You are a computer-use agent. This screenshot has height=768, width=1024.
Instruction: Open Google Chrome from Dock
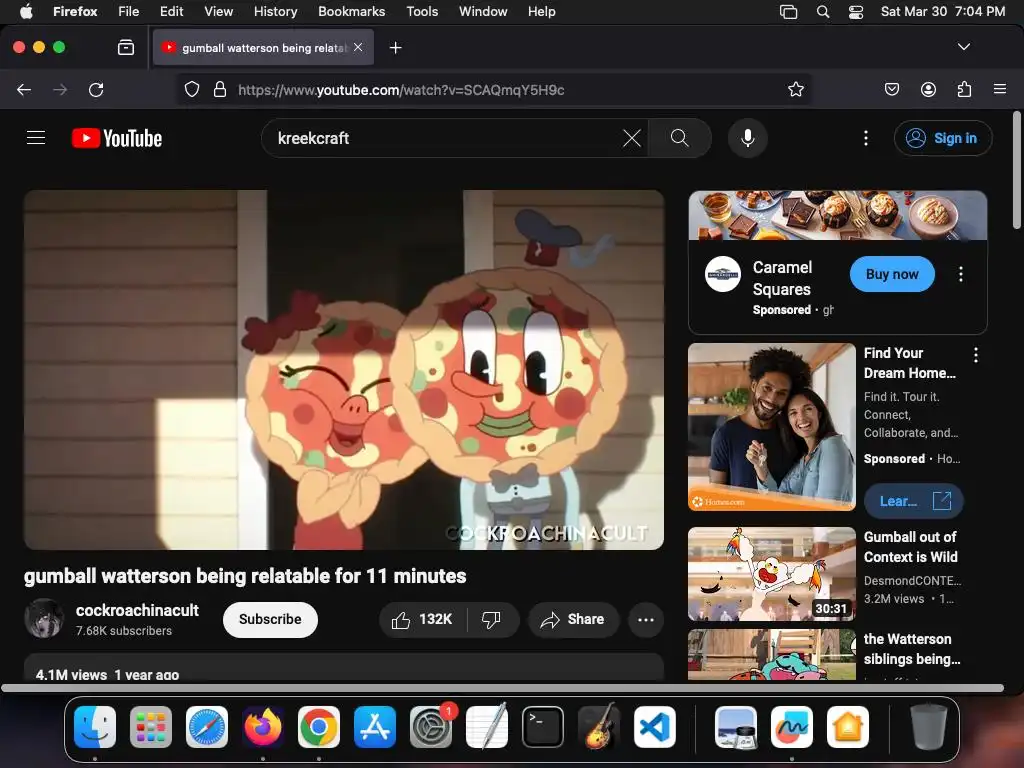[319, 727]
